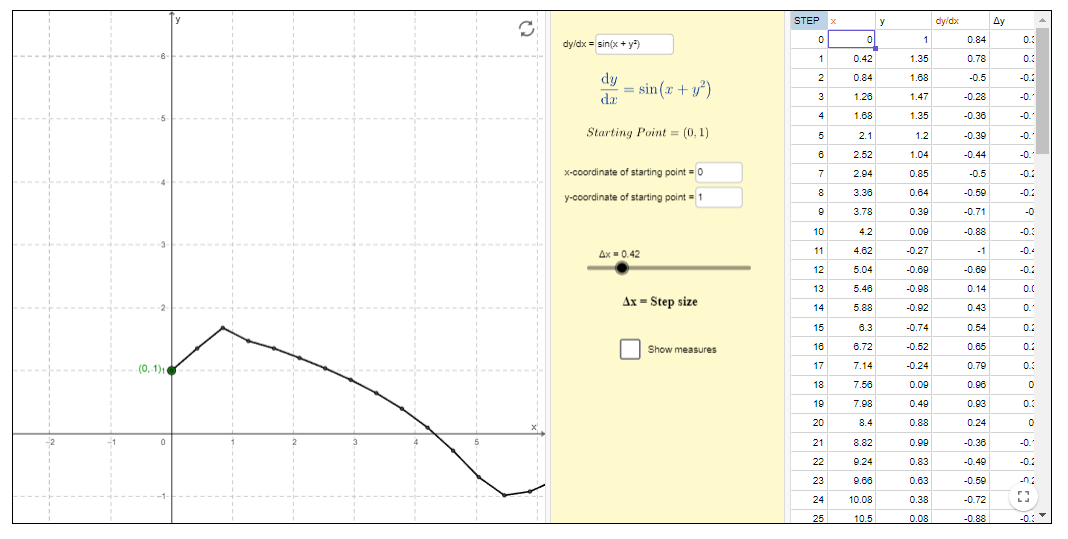
Task: Click dy/dx value 0.96 in step 18
Action: click(x=960, y=384)
